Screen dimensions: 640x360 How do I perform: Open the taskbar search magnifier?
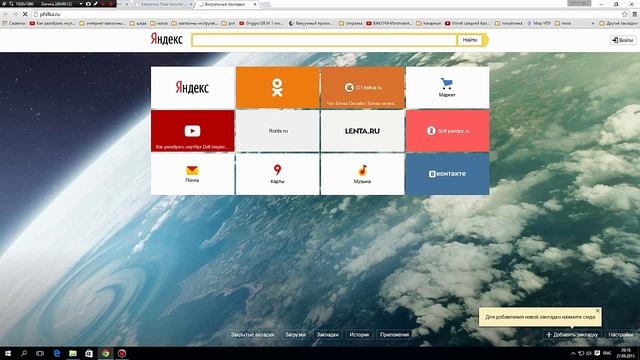point(24,353)
